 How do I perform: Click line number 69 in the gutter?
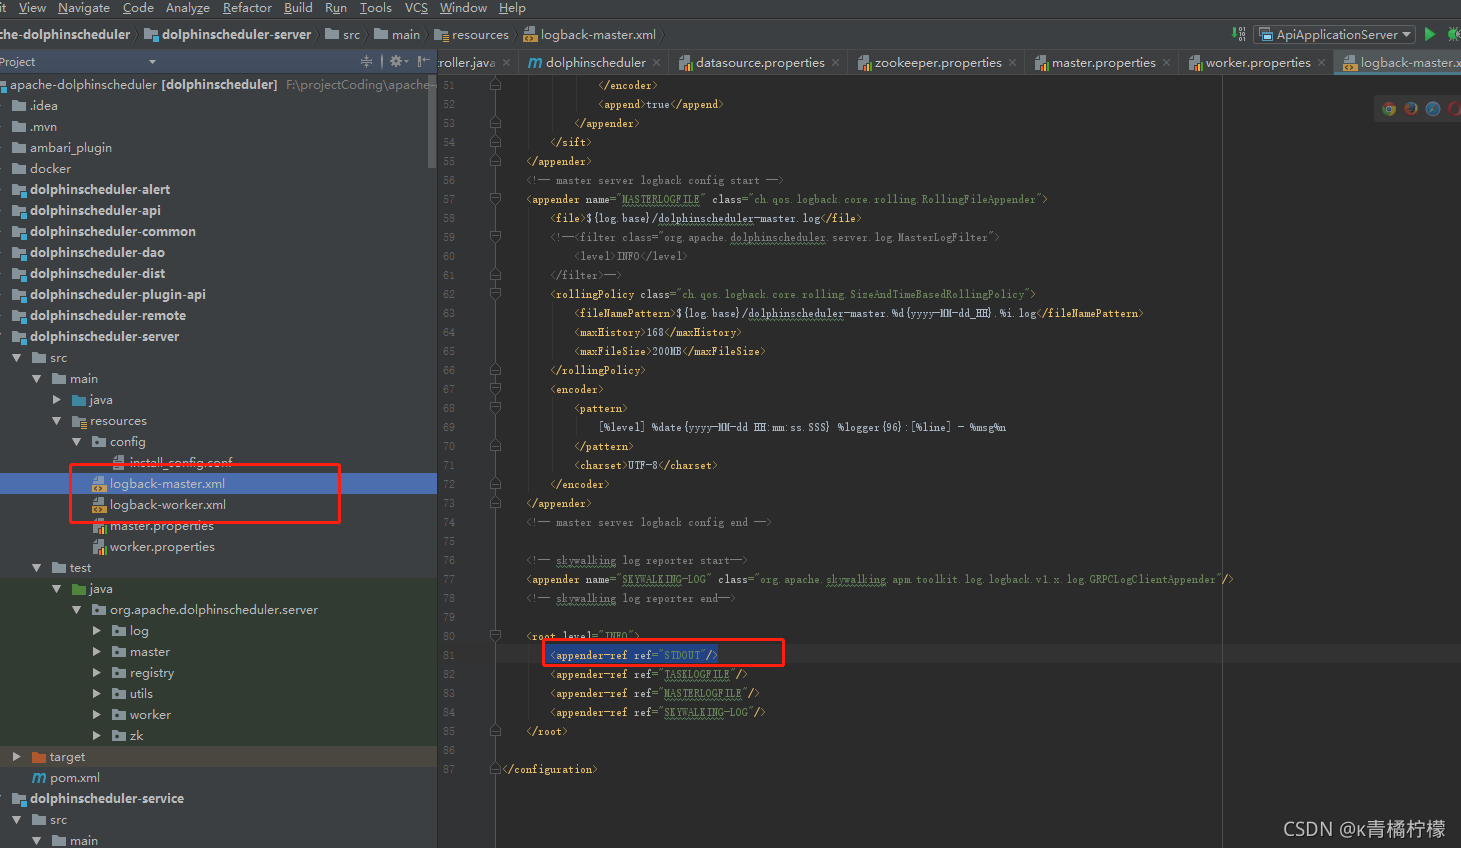[448, 427]
